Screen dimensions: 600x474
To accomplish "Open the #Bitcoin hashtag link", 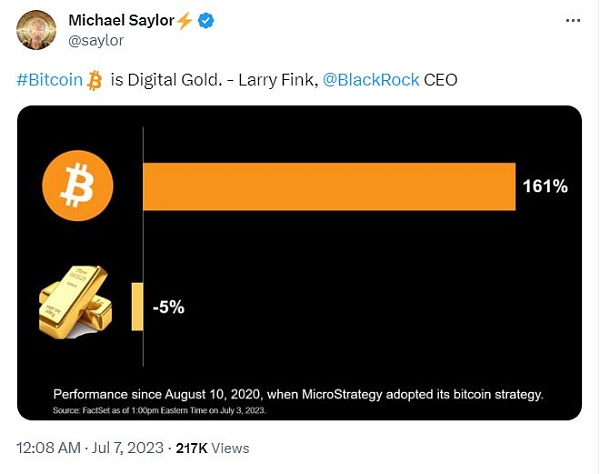I will (49, 80).
